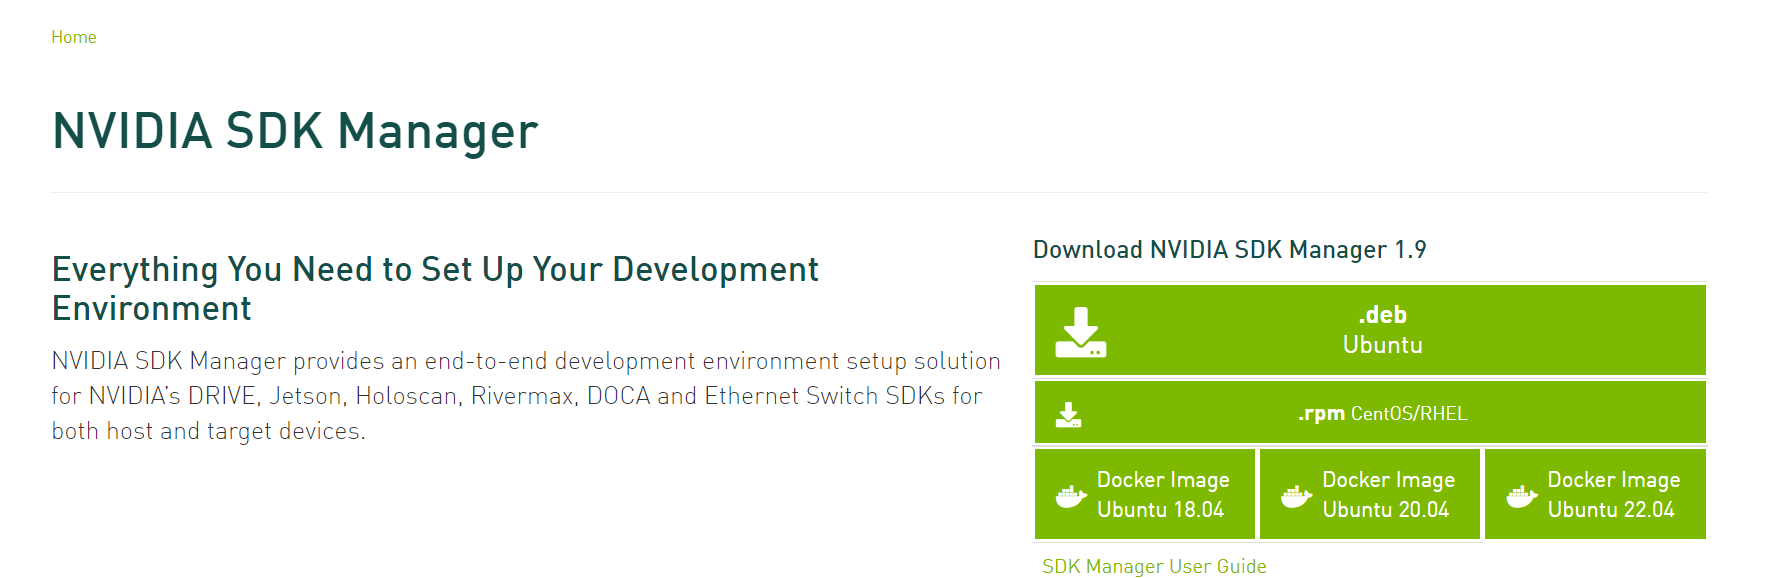Click the Docker whale icon for Ubuntu 18.04
This screenshot has width=1789, height=578.
pos(1071,495)
